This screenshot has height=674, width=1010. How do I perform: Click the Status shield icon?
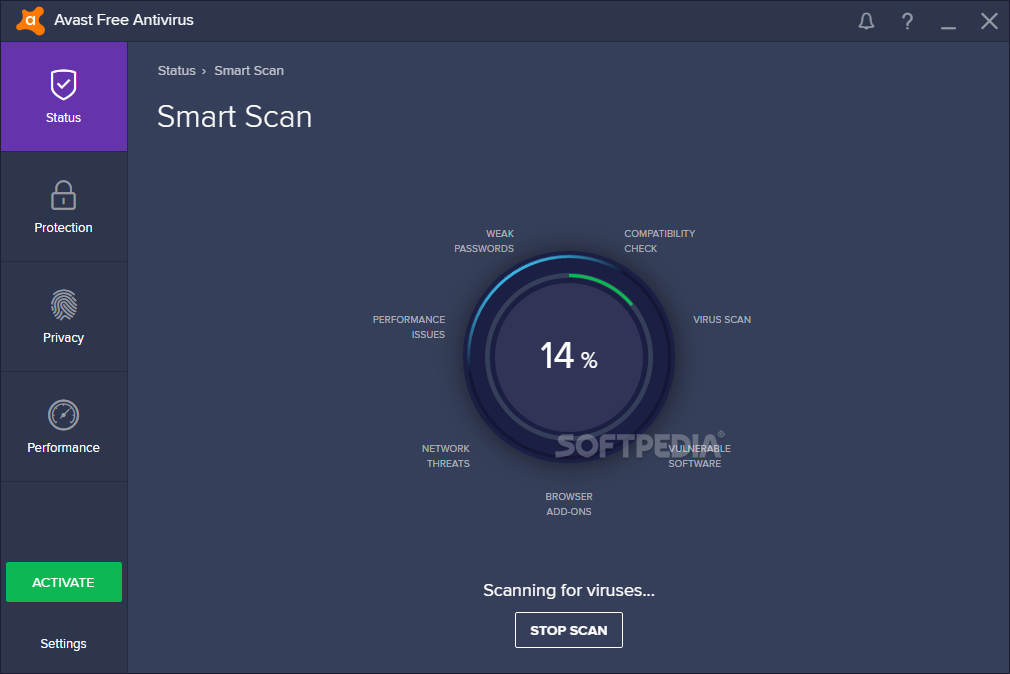click(x=63, y=85)
